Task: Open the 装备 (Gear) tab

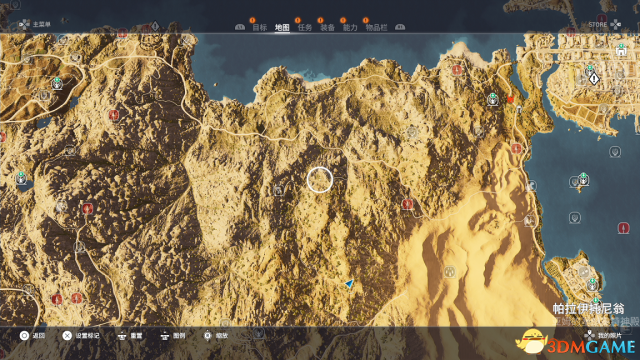Action: [327, 27]
